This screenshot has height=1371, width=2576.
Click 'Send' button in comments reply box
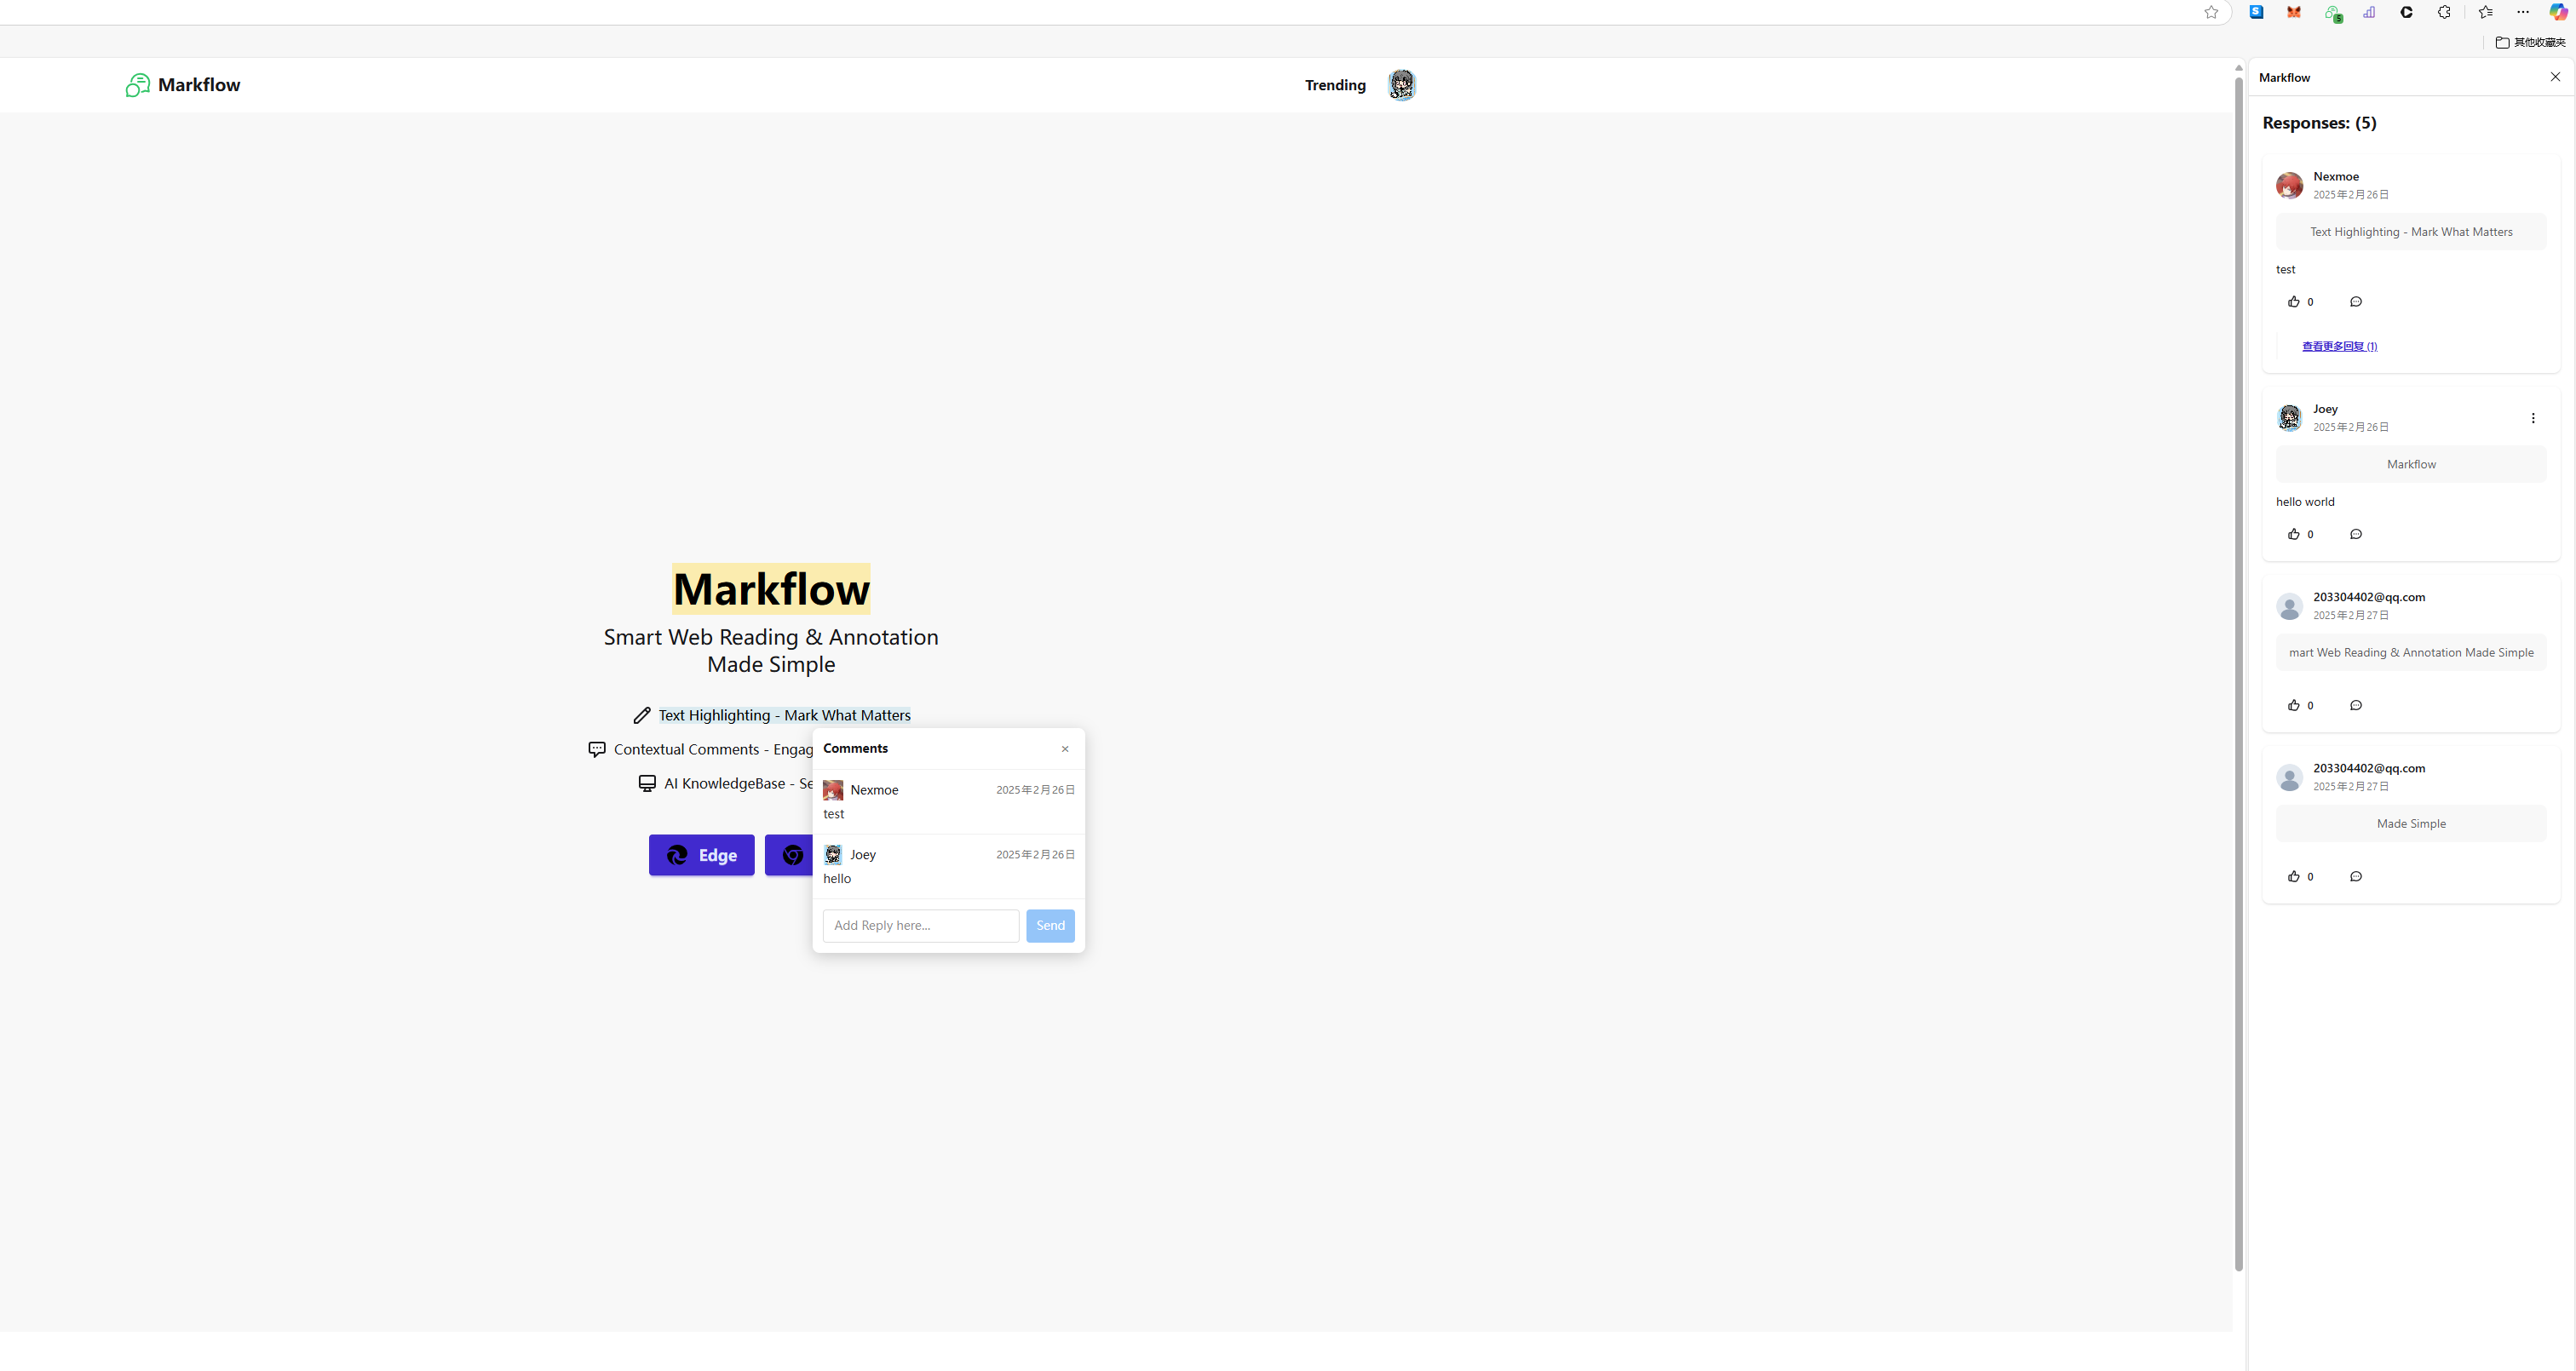1051,925
